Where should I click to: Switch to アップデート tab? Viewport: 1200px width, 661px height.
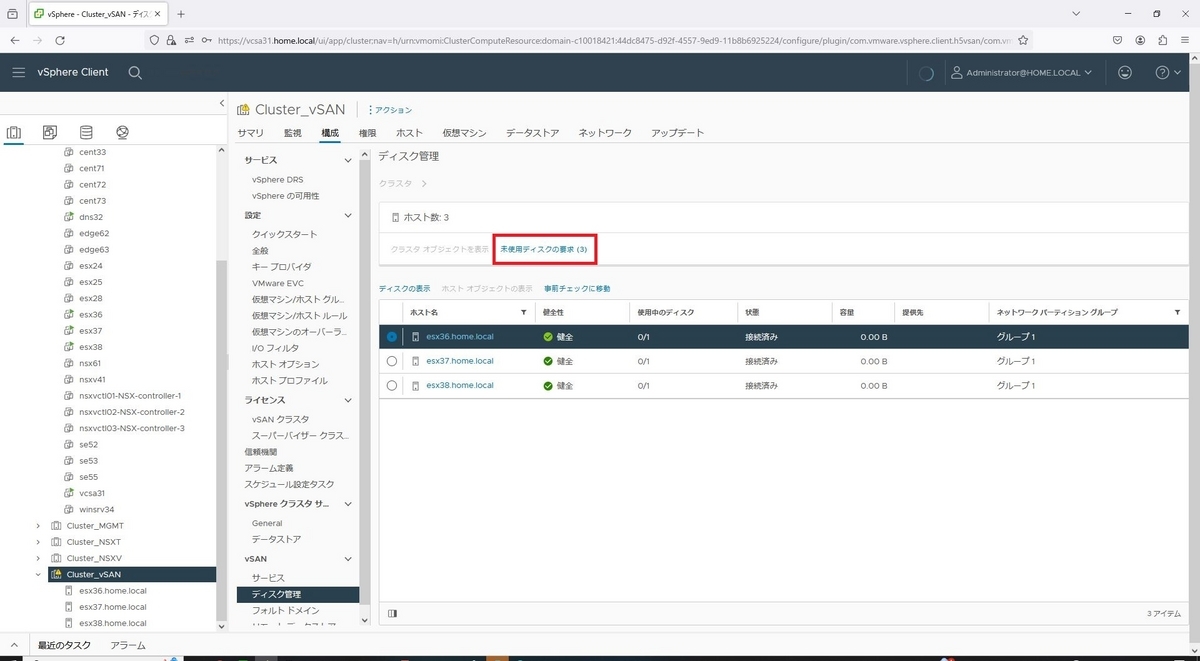click(x=677, y=133)
